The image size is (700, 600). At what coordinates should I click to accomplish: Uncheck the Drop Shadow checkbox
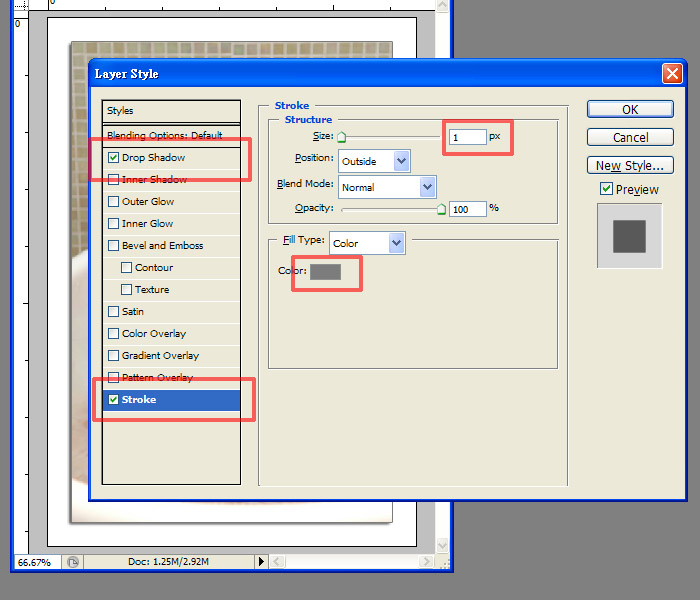[114, 158]
